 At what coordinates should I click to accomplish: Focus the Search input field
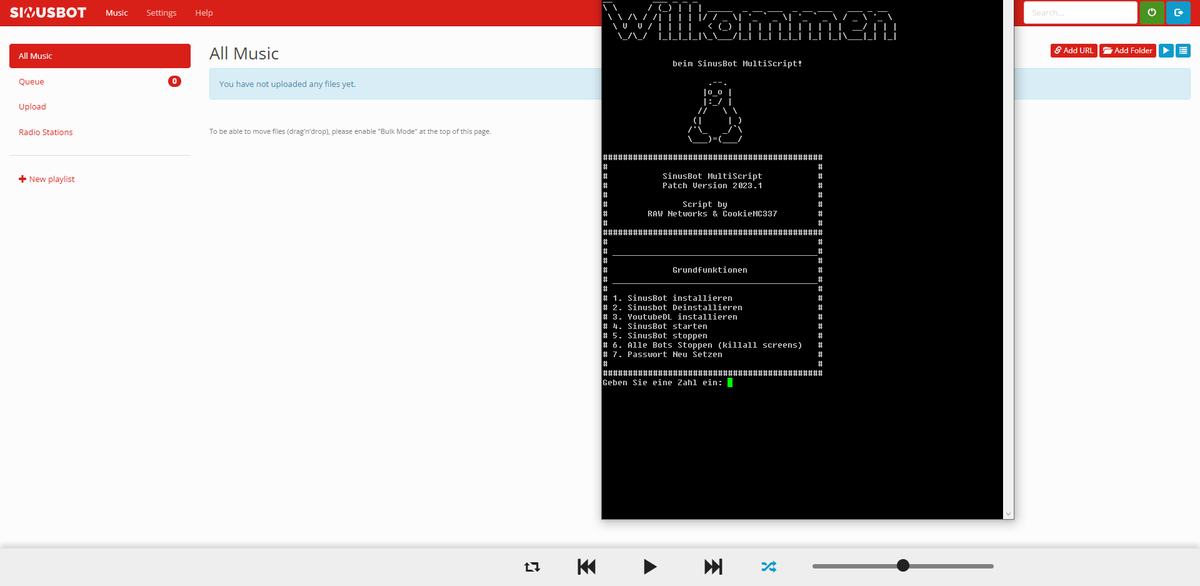[1080, 12]
